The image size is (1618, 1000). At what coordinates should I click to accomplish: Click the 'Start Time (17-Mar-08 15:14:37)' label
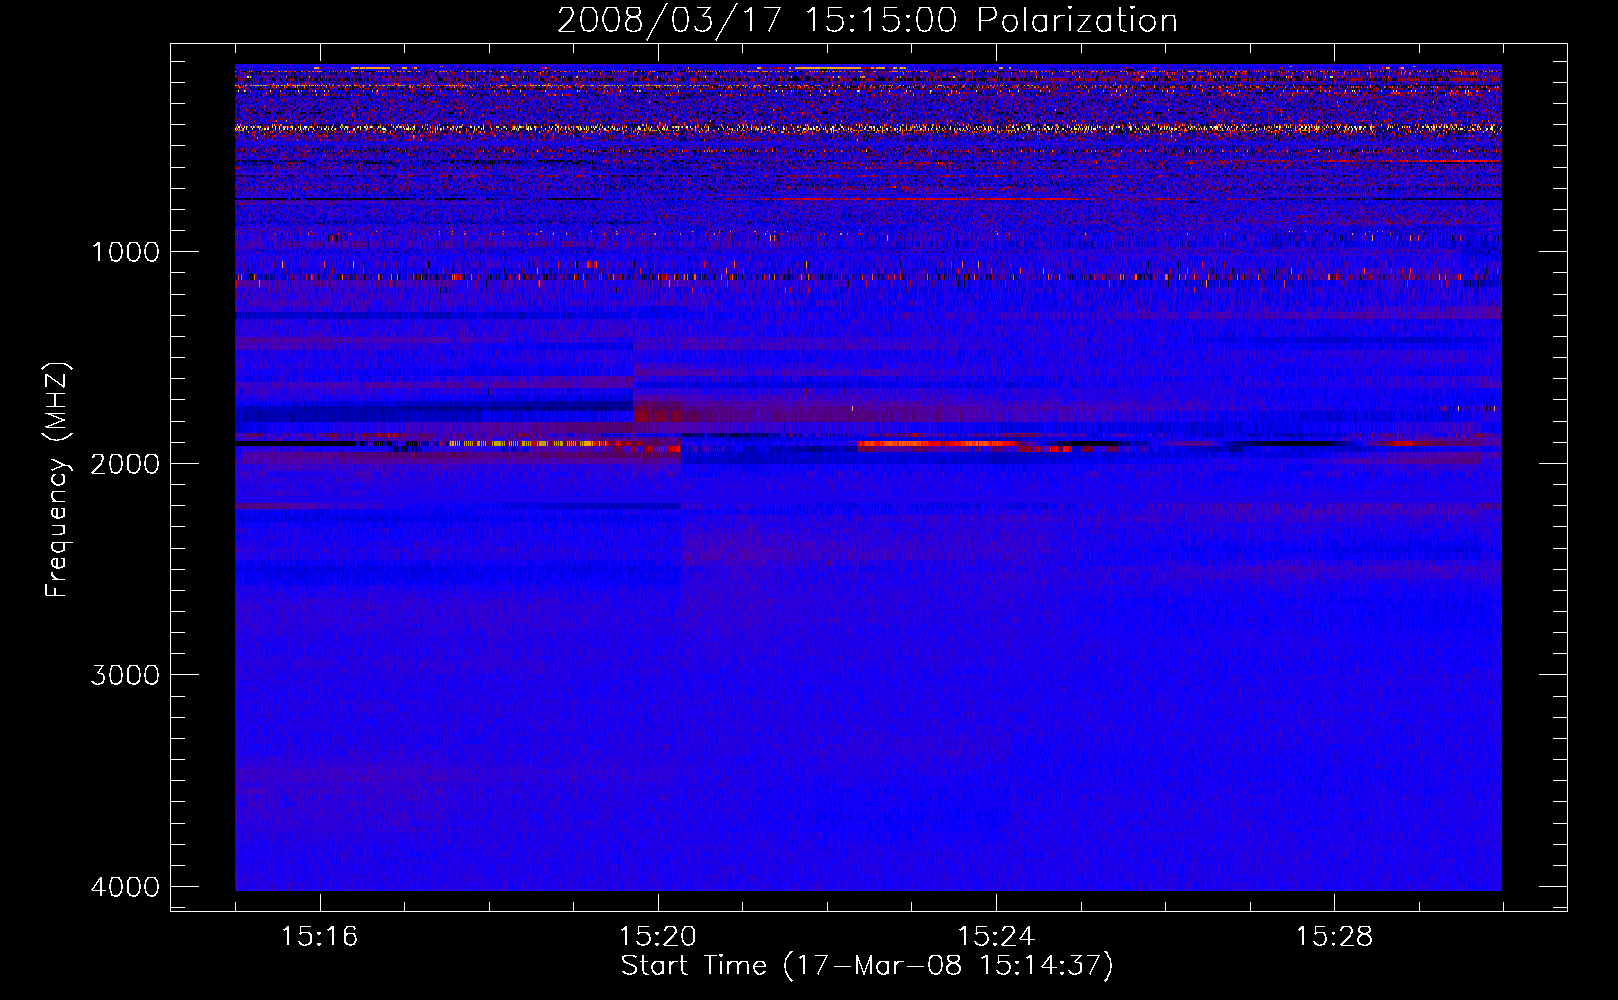click(867, 966)
